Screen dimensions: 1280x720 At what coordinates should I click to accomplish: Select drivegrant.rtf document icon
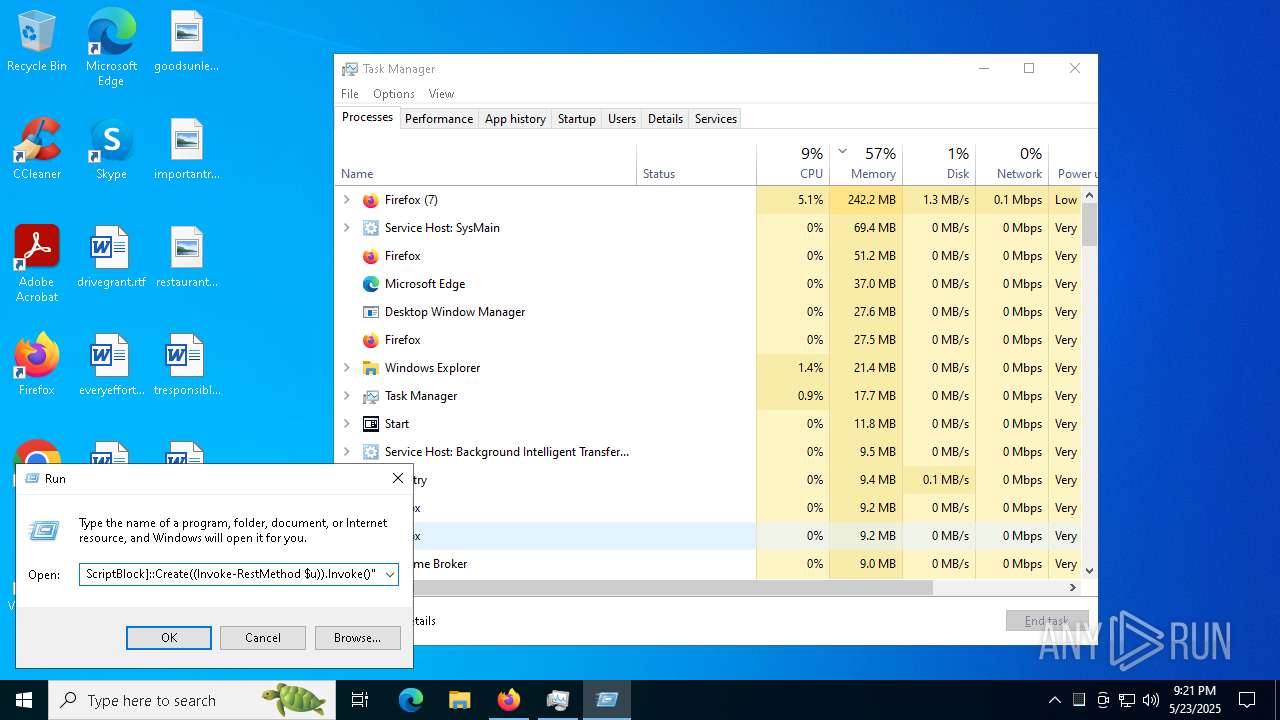(111, 257)
